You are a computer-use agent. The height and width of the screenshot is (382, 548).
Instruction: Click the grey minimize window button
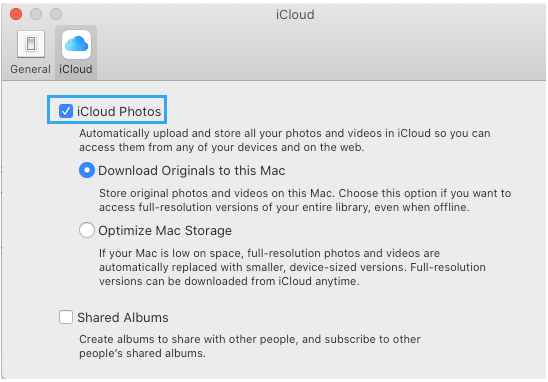(36, 14)
